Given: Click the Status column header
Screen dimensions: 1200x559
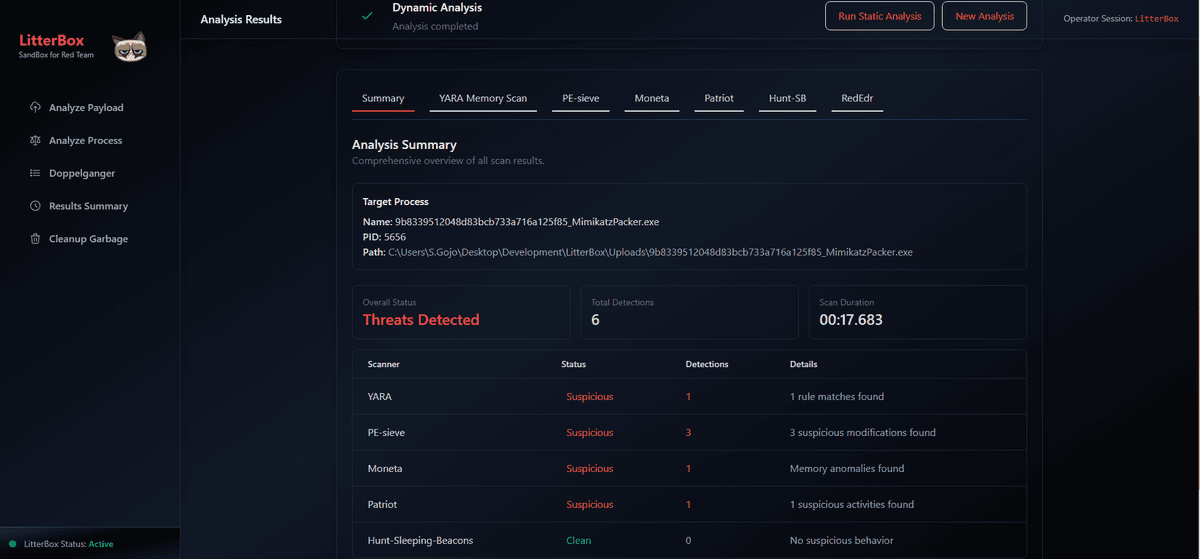Looking at the screenshot, I should pos(574,364).
